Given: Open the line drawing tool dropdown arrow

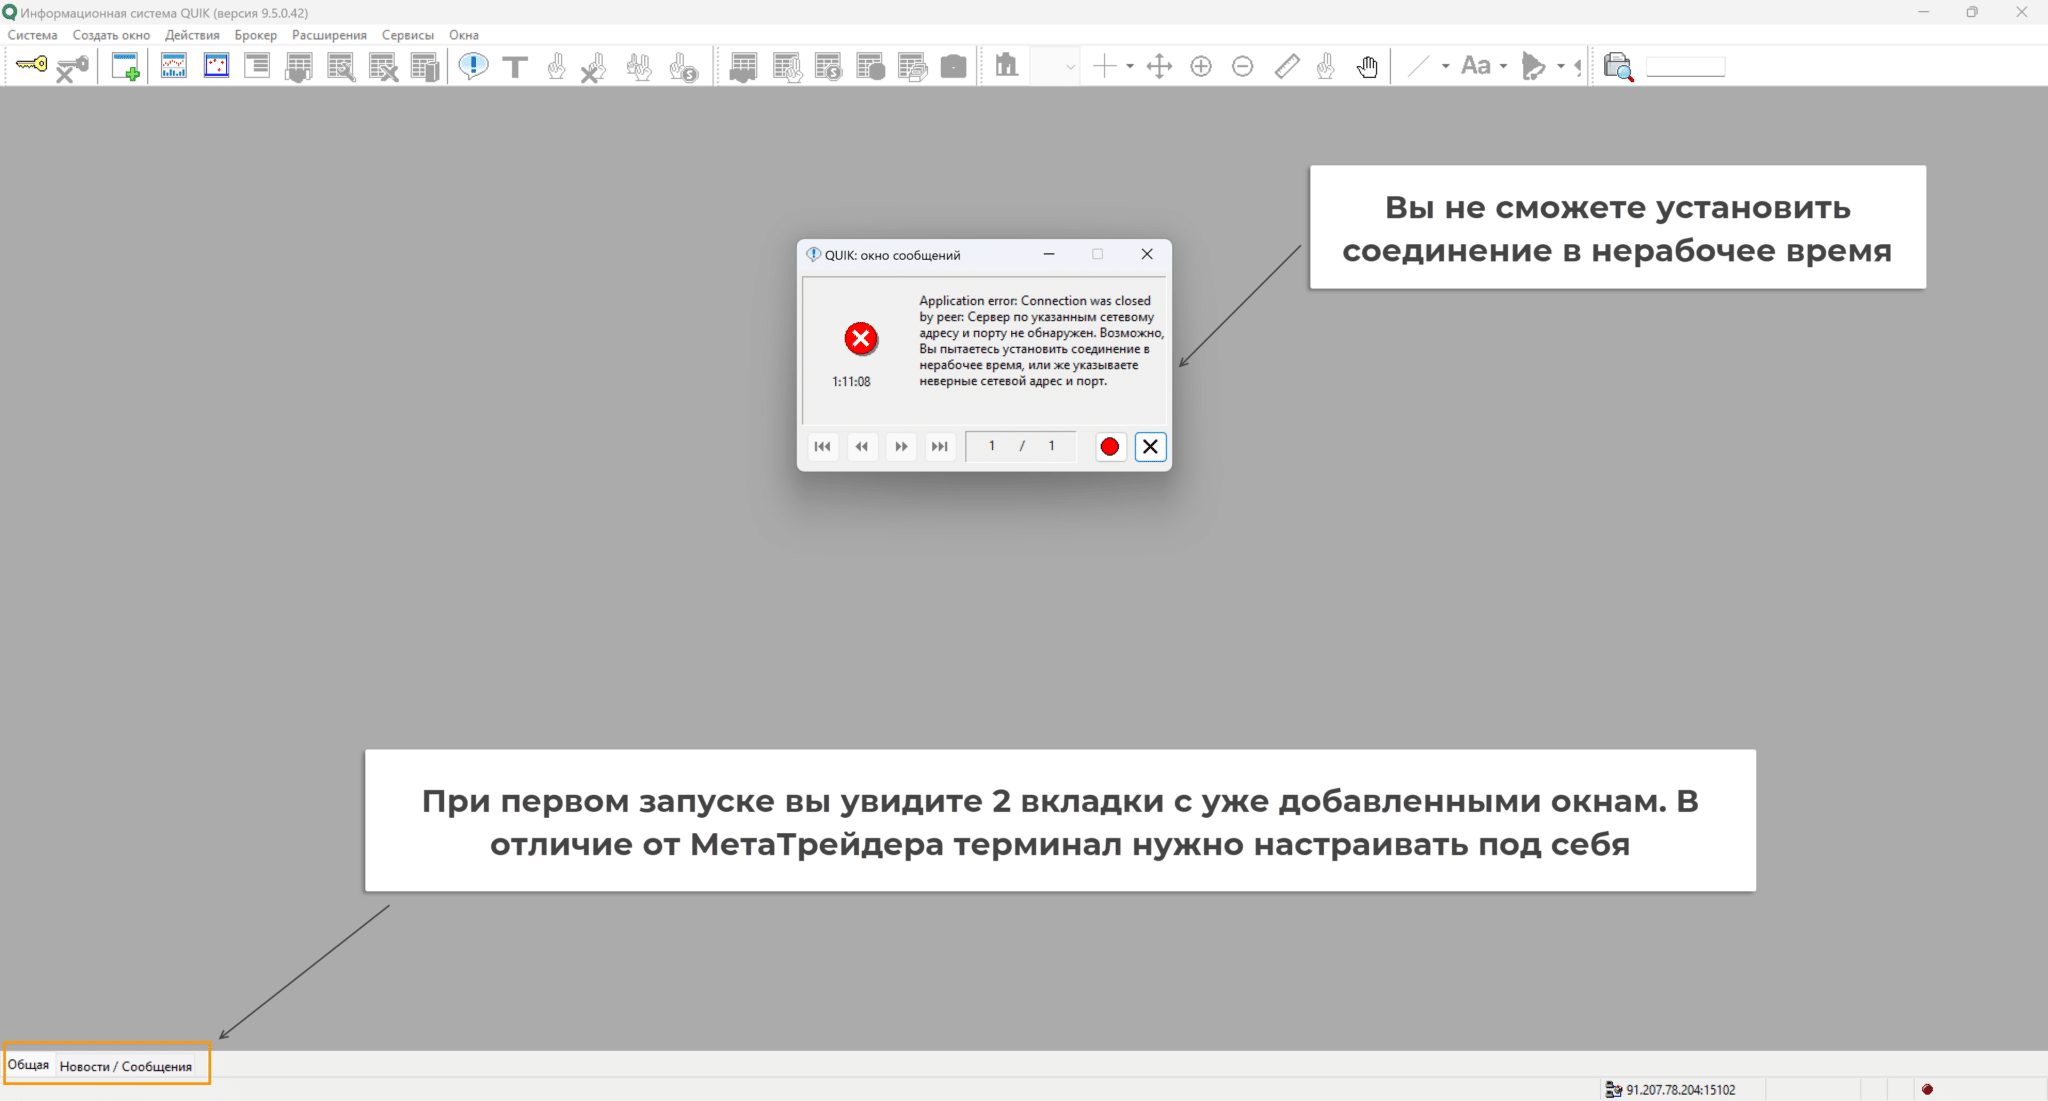Looking at the screenshot, I should coord(1445,67).
